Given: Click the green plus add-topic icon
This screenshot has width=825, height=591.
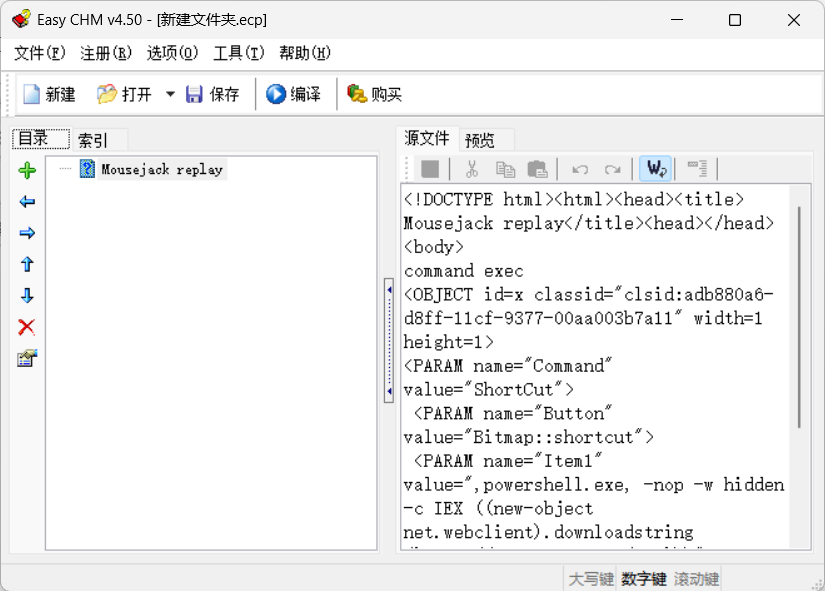Looking at the screenshot, I should click(27, 171).
